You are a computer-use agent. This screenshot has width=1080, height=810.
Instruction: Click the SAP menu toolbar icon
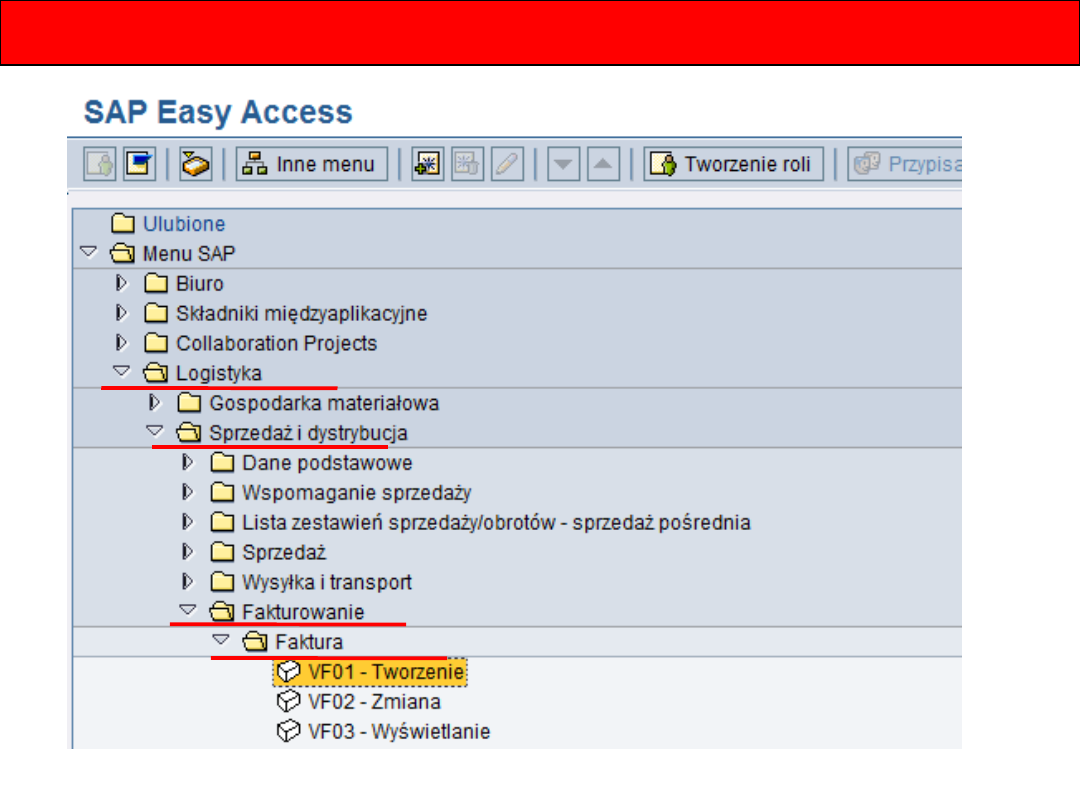click(137, 165)
